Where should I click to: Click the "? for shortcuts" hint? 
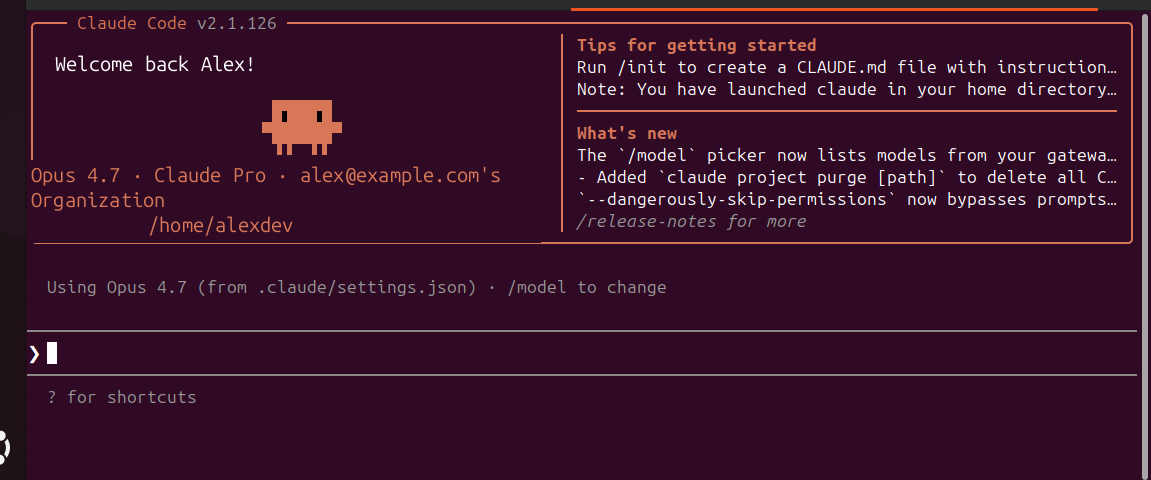pos(122,398)
